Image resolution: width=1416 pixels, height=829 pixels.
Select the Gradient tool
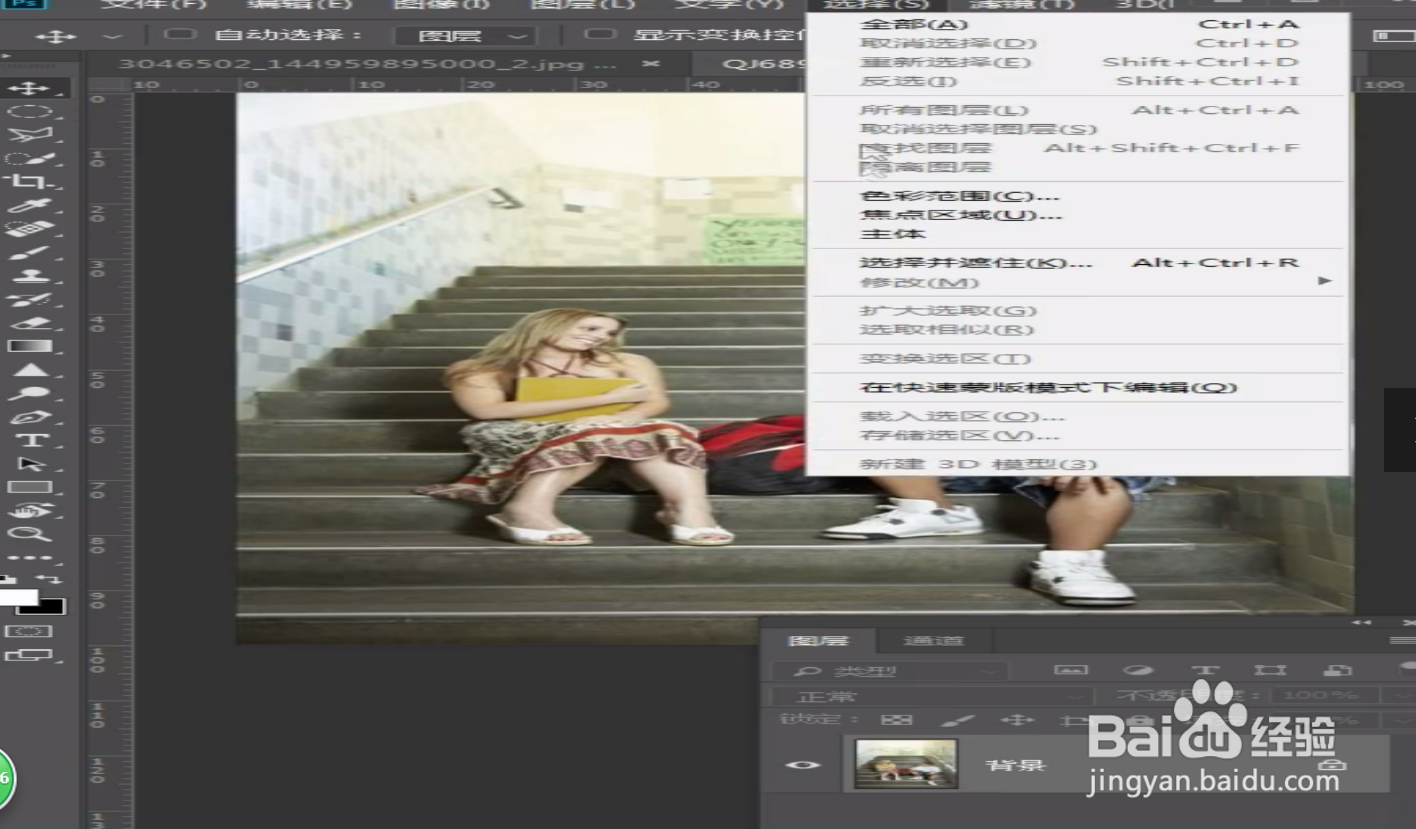pyautogui.click(x=30, y=347)
